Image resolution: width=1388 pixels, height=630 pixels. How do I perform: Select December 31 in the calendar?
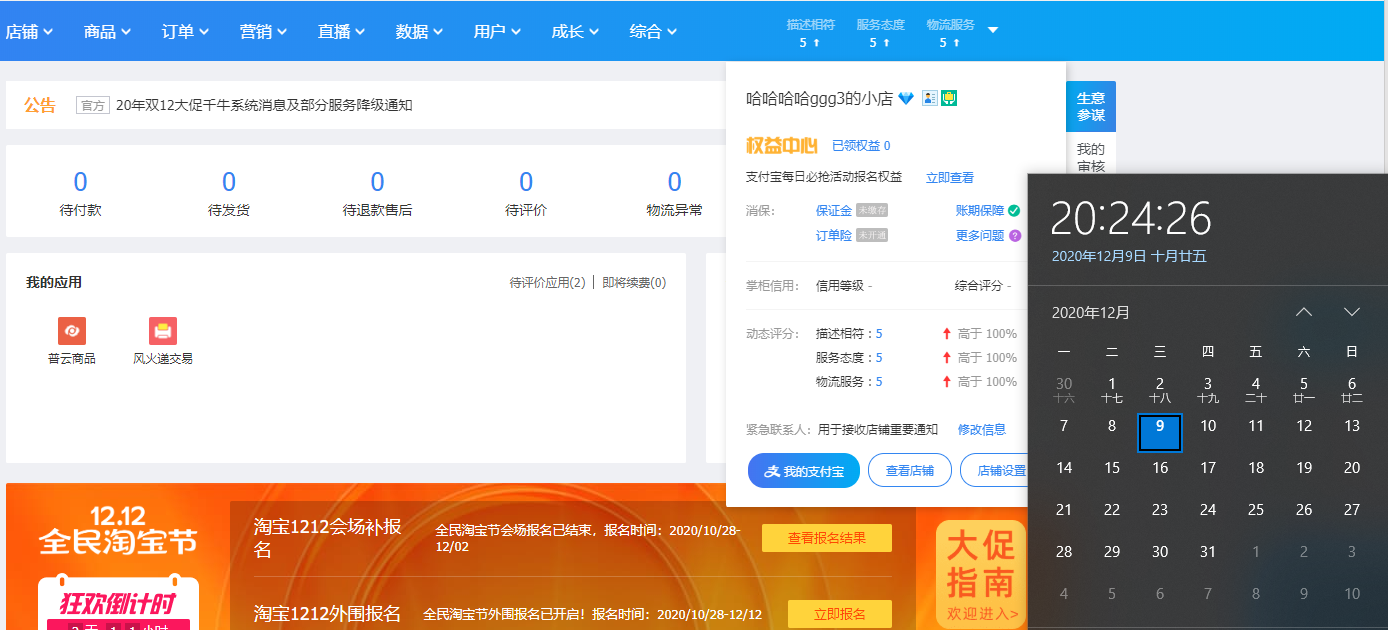tap(1208, 552)
